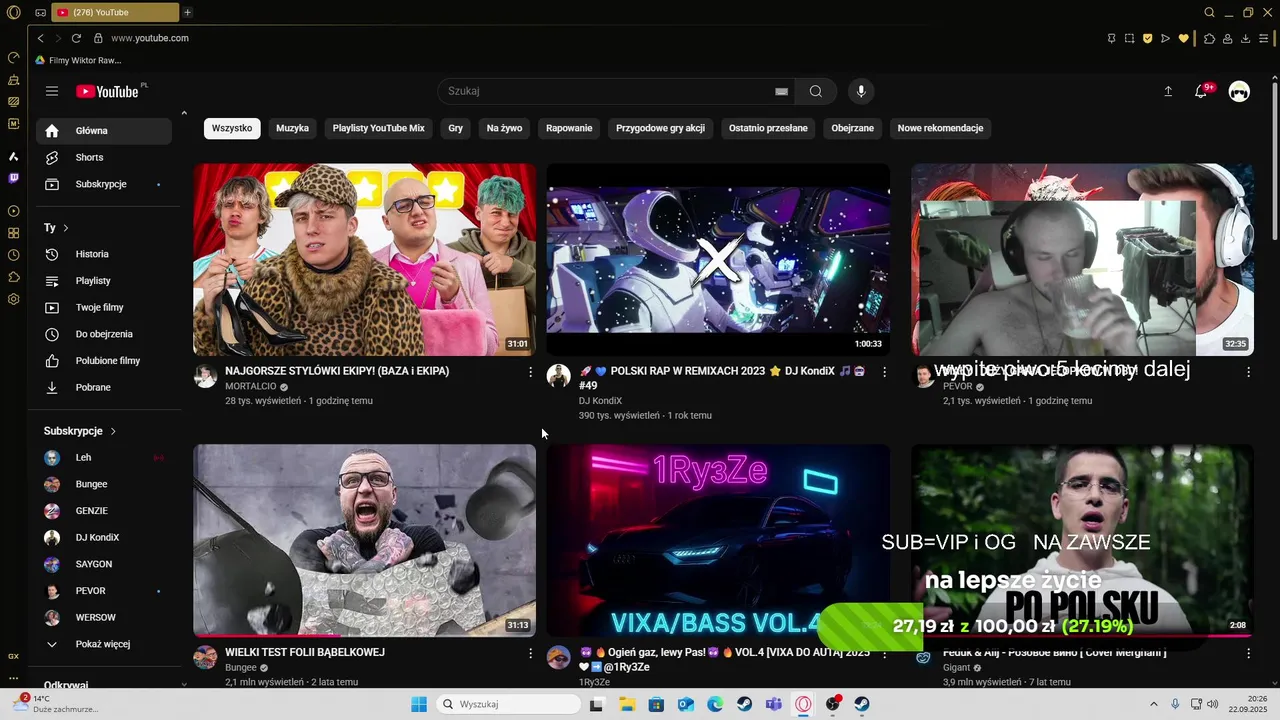This screenshot has width=1280, height=720.
Task: Open options menu for Feduk & Alj video
Action: [x=1248, y=653]
